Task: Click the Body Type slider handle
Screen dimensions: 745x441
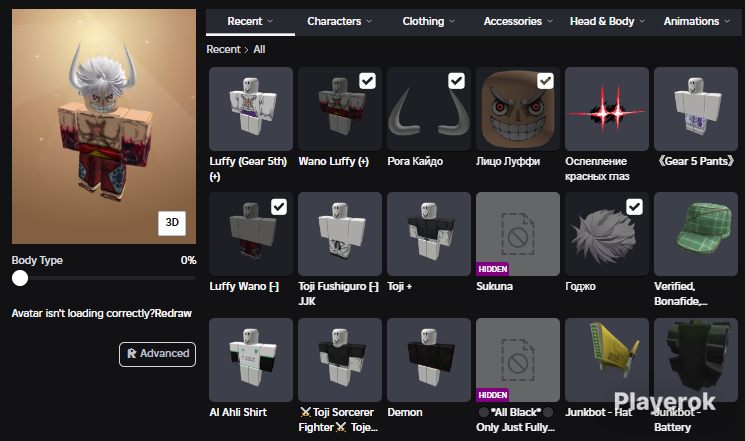Action: point(20,278)
